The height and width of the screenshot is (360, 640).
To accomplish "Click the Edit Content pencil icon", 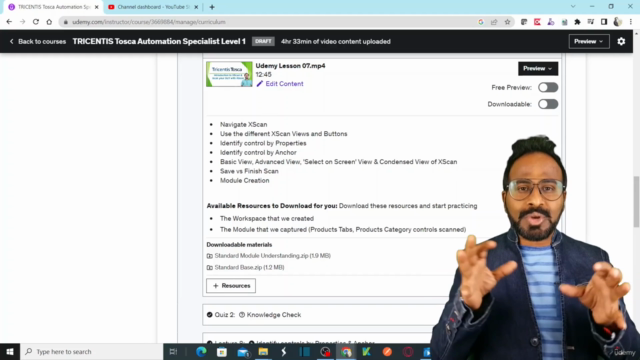I will click(260, 84).
